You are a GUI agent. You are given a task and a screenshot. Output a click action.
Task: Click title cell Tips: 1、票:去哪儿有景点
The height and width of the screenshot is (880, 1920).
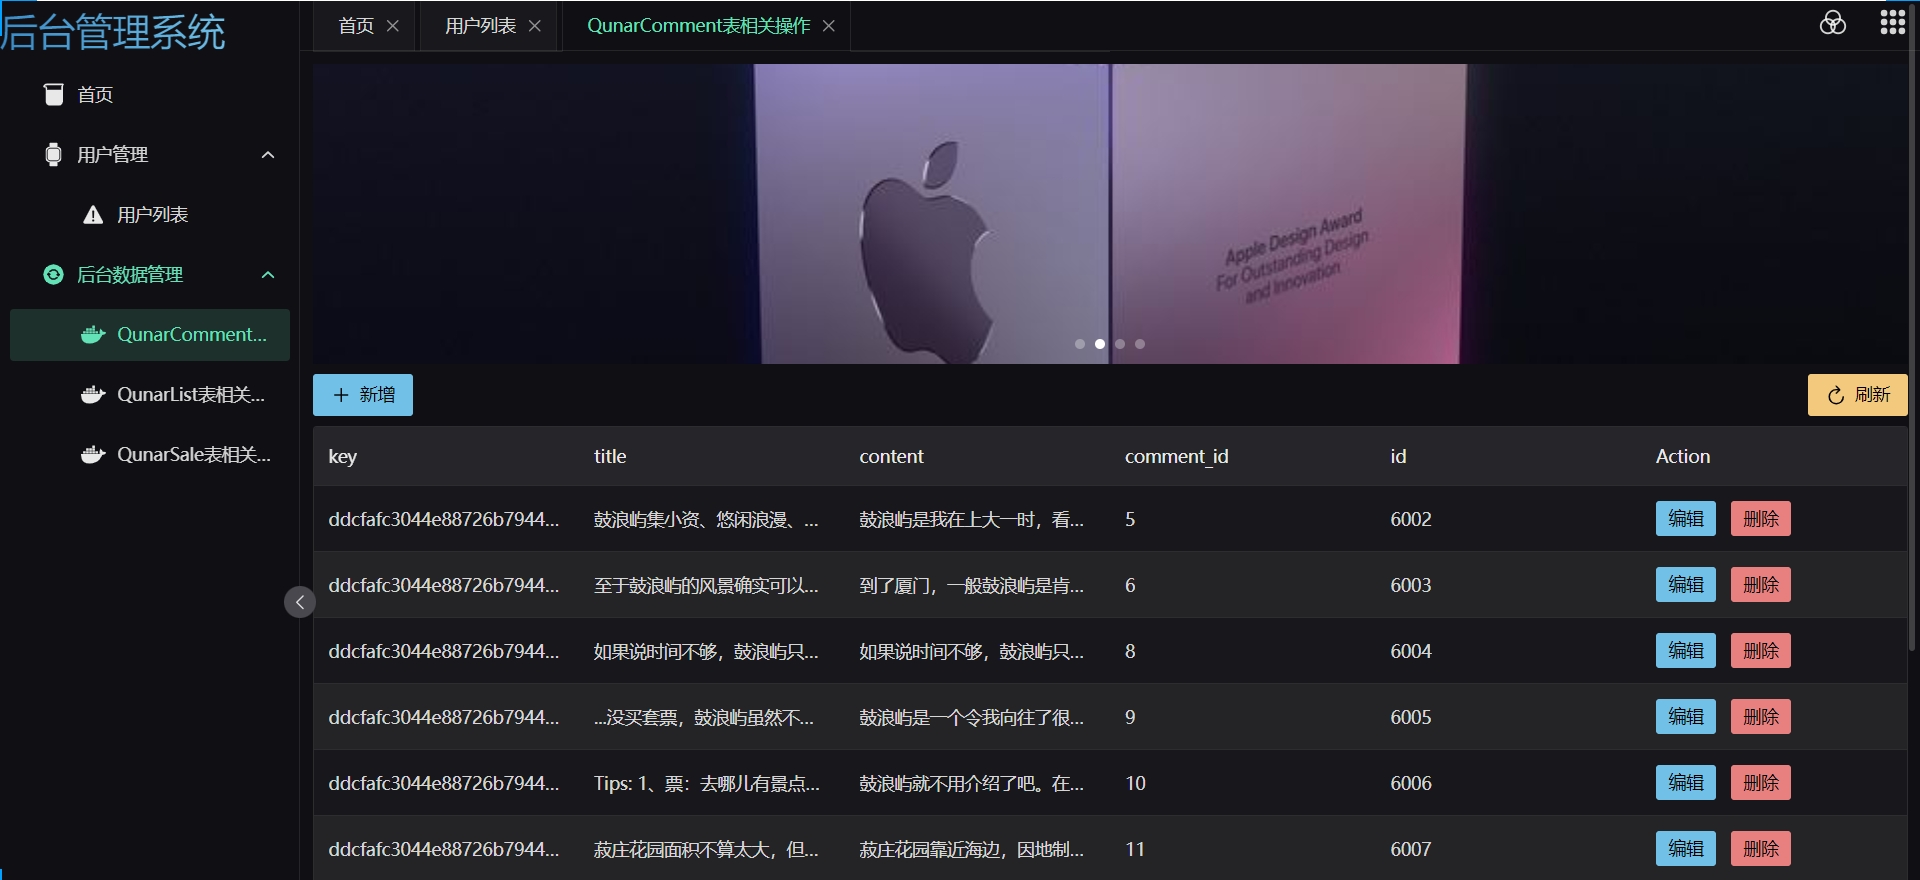click(x=706, y=783)
